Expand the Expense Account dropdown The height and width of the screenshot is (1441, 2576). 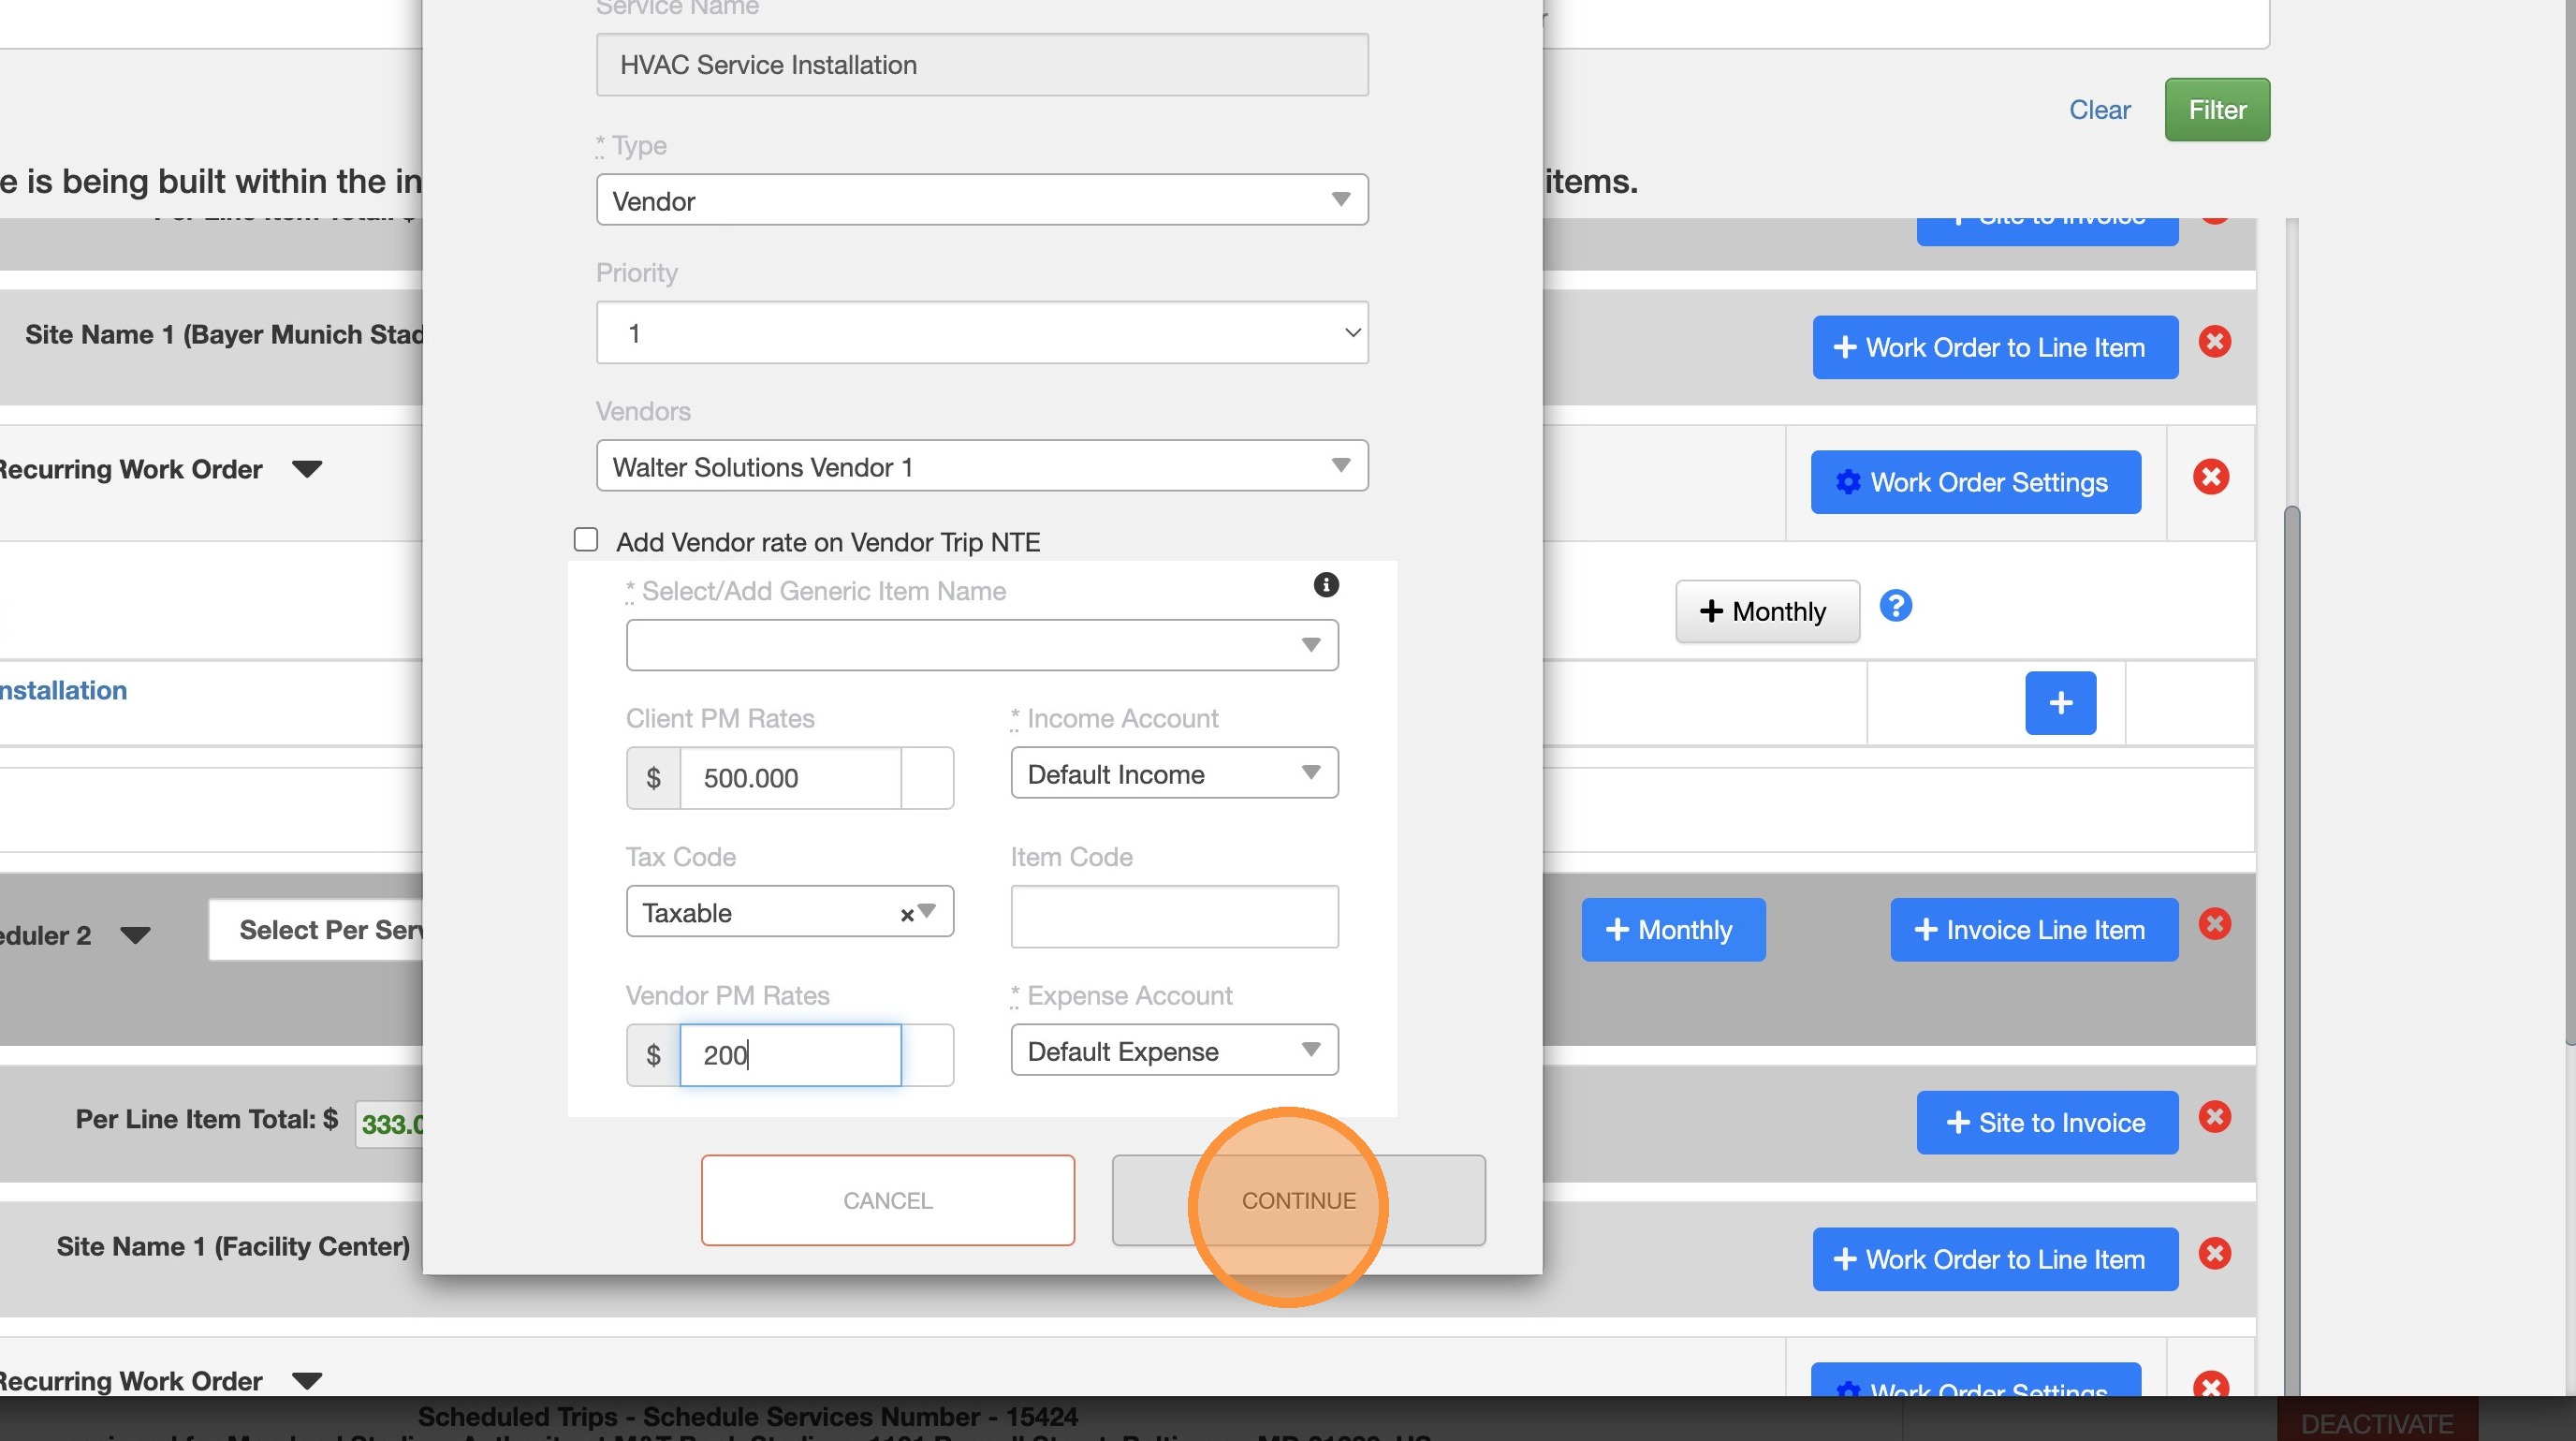tap(1173, 1051)
